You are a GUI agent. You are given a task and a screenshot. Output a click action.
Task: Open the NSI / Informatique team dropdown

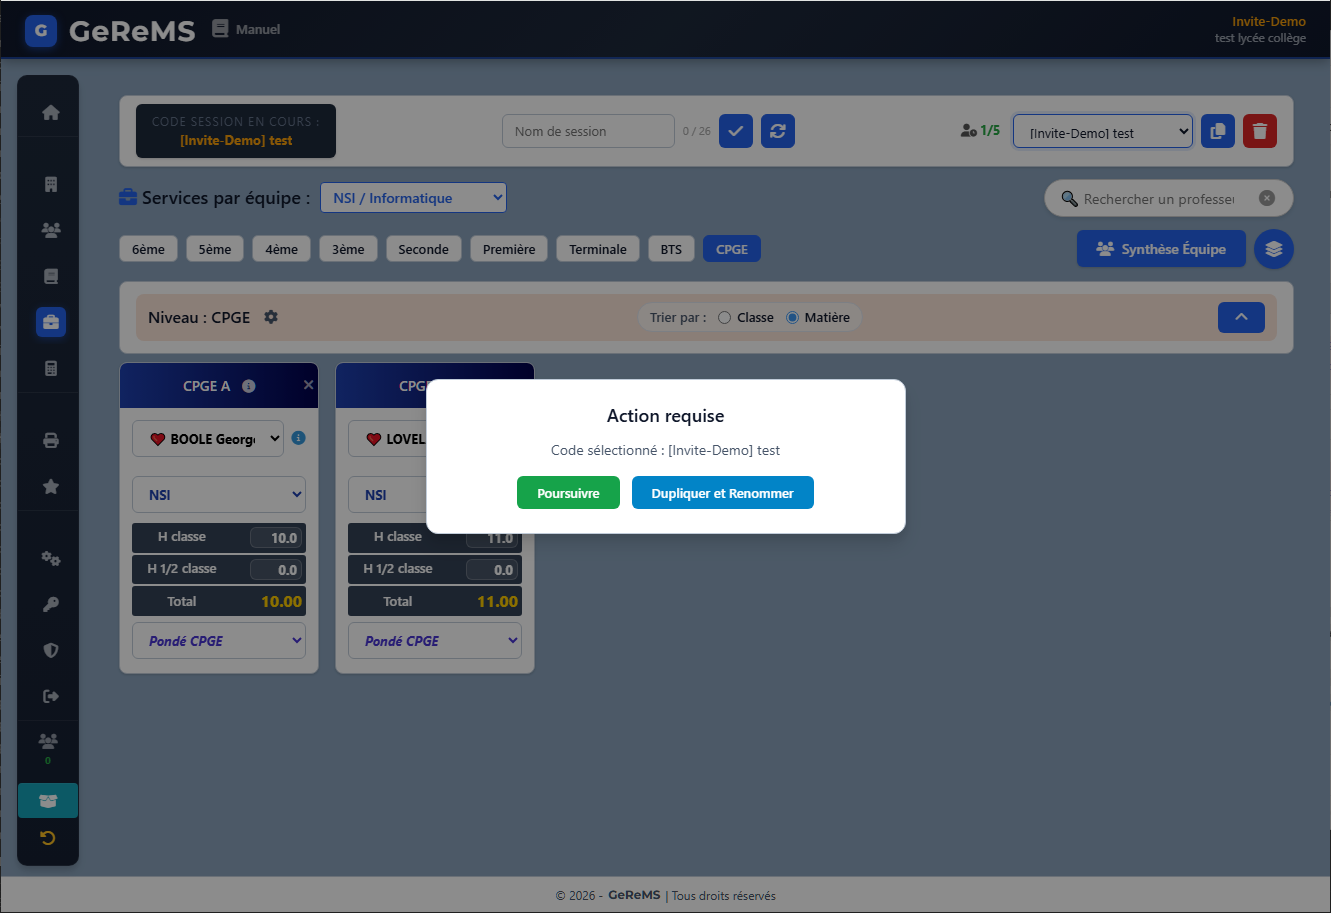413,198
